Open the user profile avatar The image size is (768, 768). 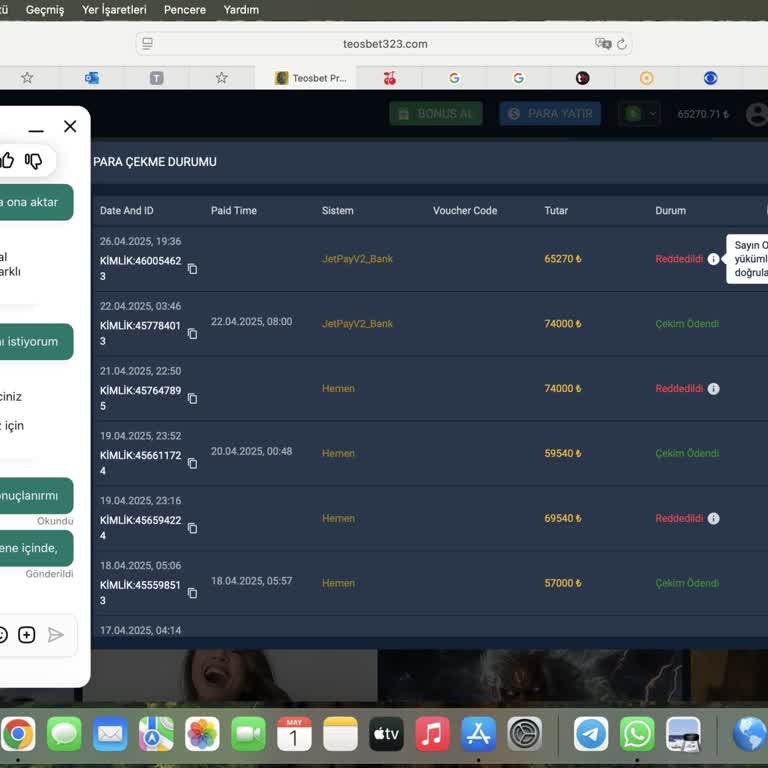pyautogui.click(x=757, y=114)
